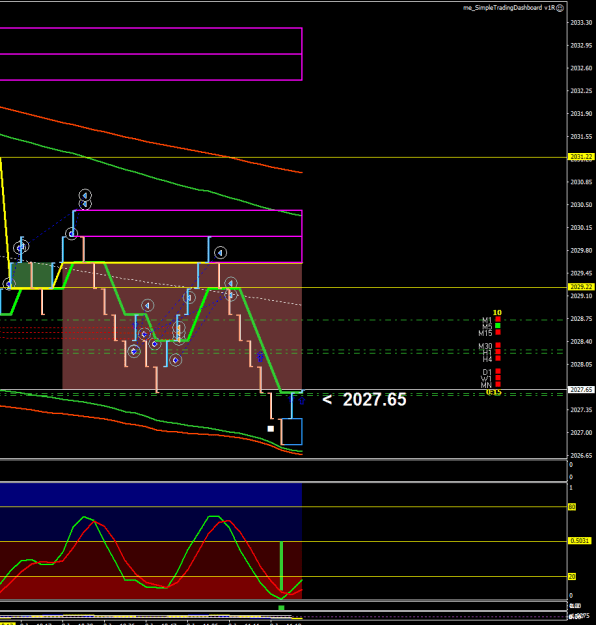Click the 2032.60 price scale value
The height and width of the screenshot is (625, 596).
(x=581, y=68)
